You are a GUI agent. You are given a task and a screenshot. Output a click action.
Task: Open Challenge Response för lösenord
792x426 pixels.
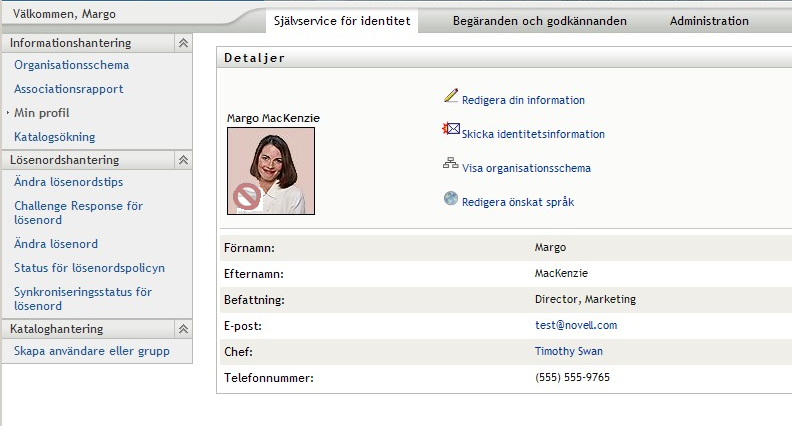78,213
